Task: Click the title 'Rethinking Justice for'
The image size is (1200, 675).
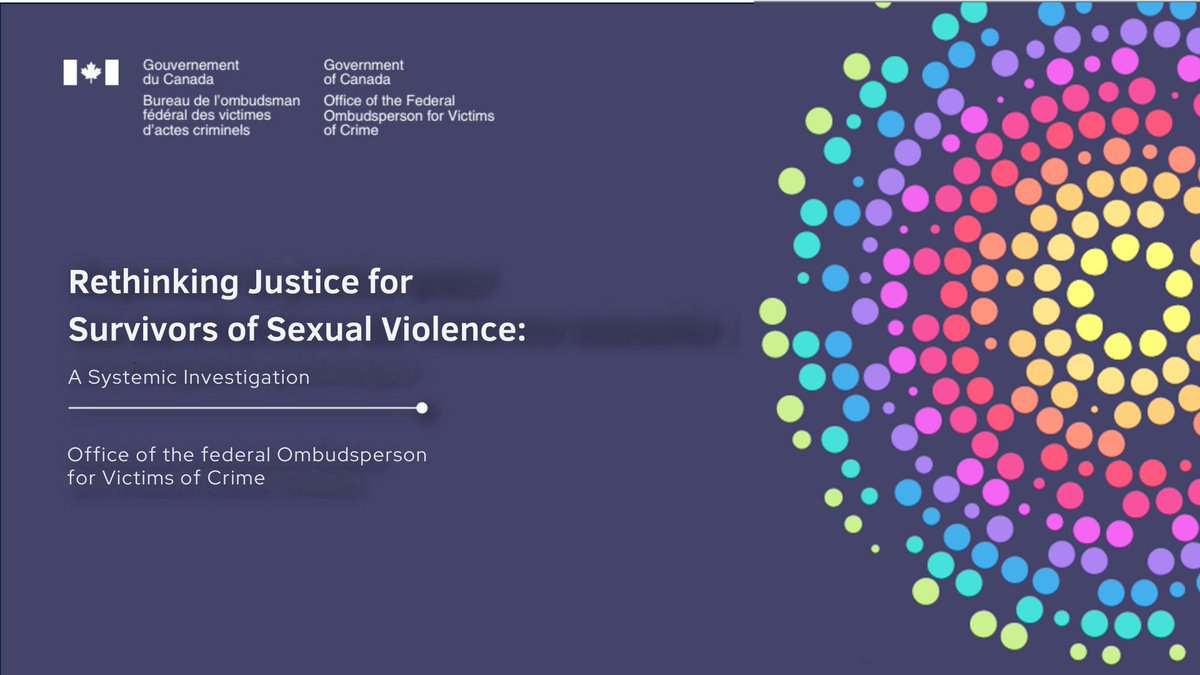Action: coord(240,283)
